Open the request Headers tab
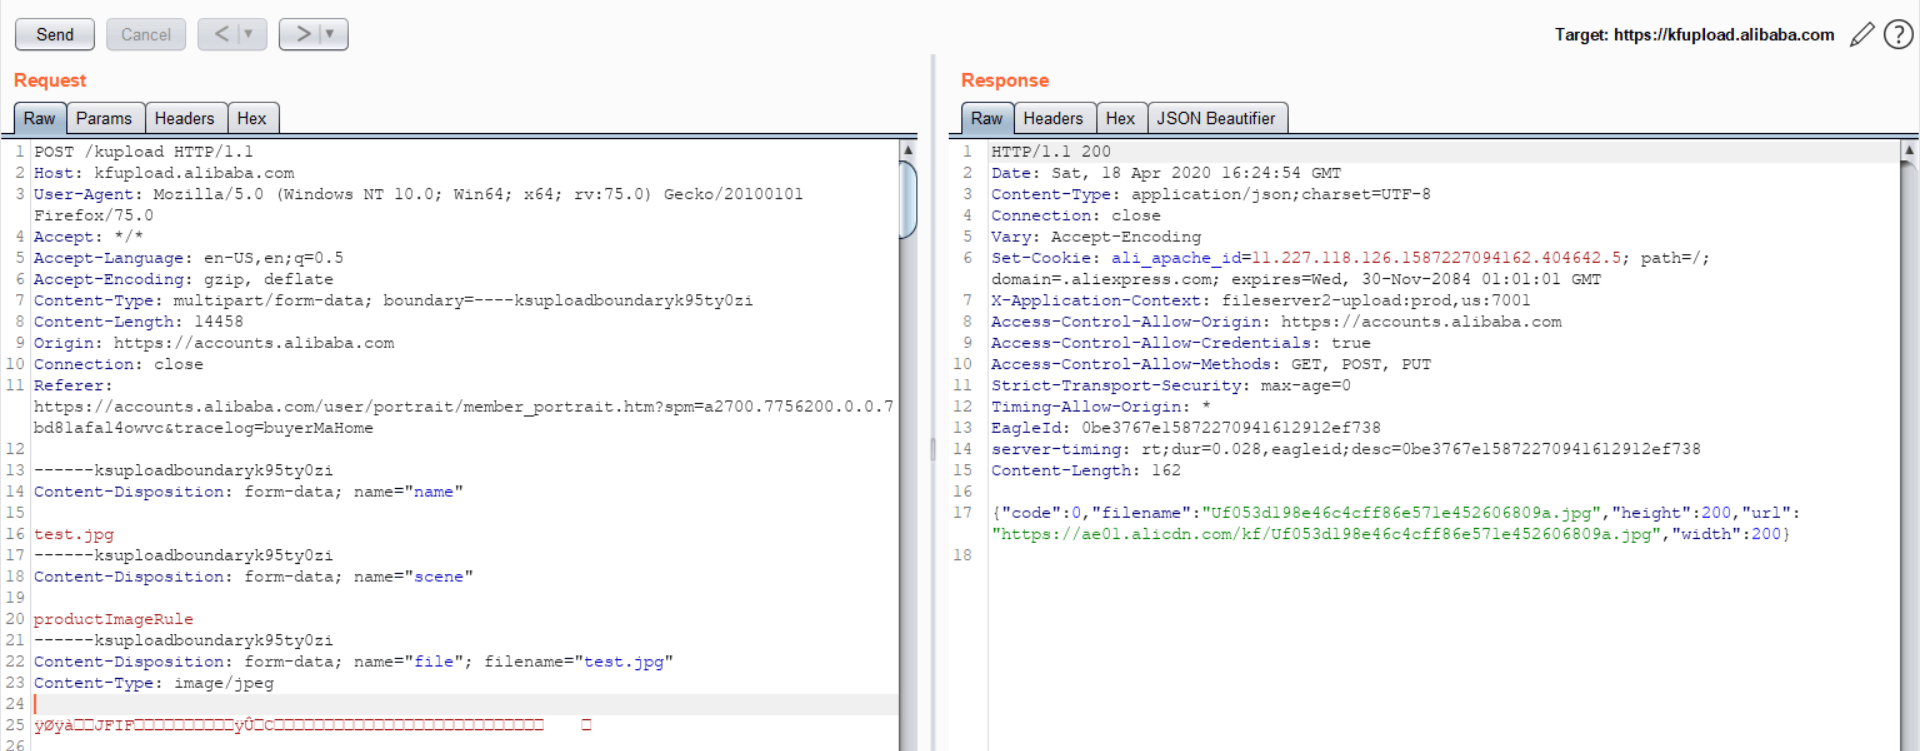Image resolution: width=1920 pixels, height=751 pixels. pos(184,118)
